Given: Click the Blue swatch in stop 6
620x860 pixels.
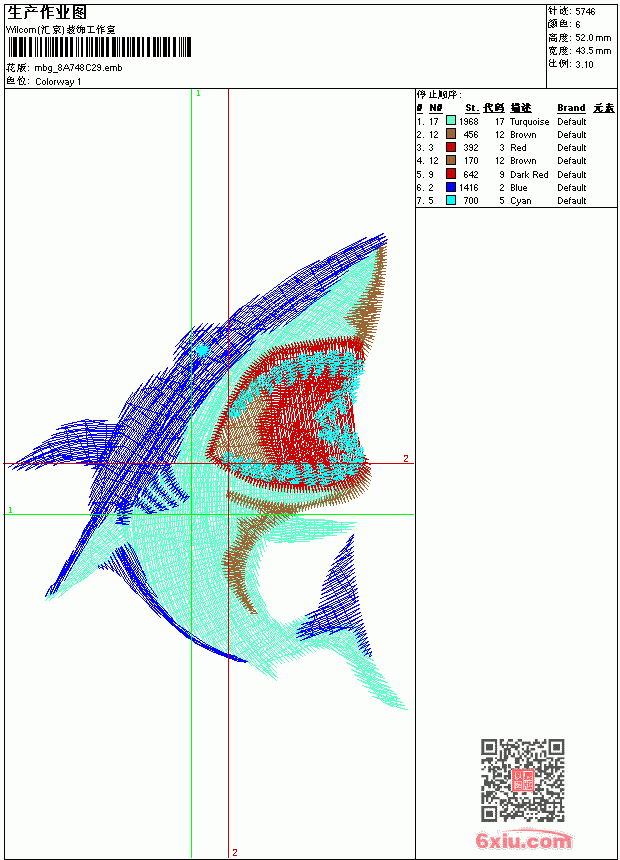Looking at the screenshot, I should point(450,187).
